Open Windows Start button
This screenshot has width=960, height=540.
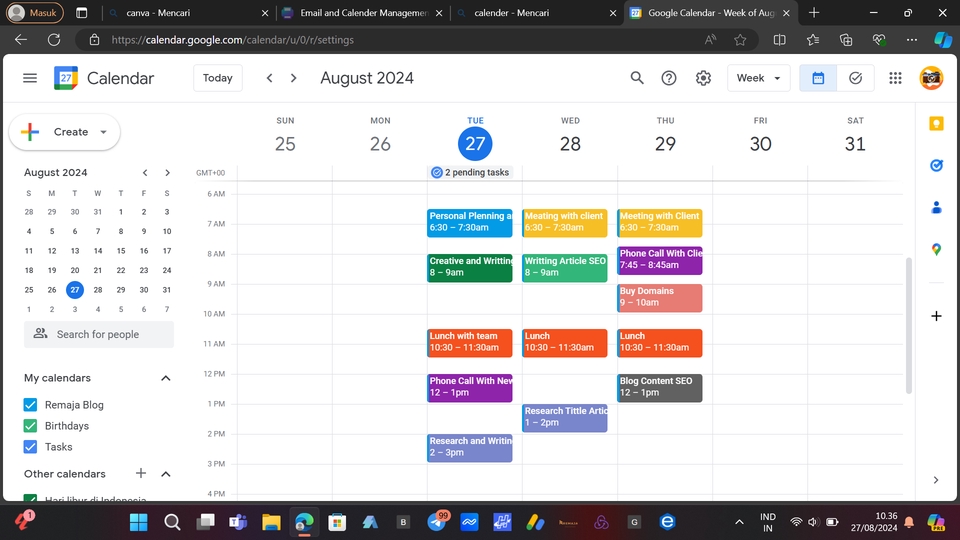[138, 522]
